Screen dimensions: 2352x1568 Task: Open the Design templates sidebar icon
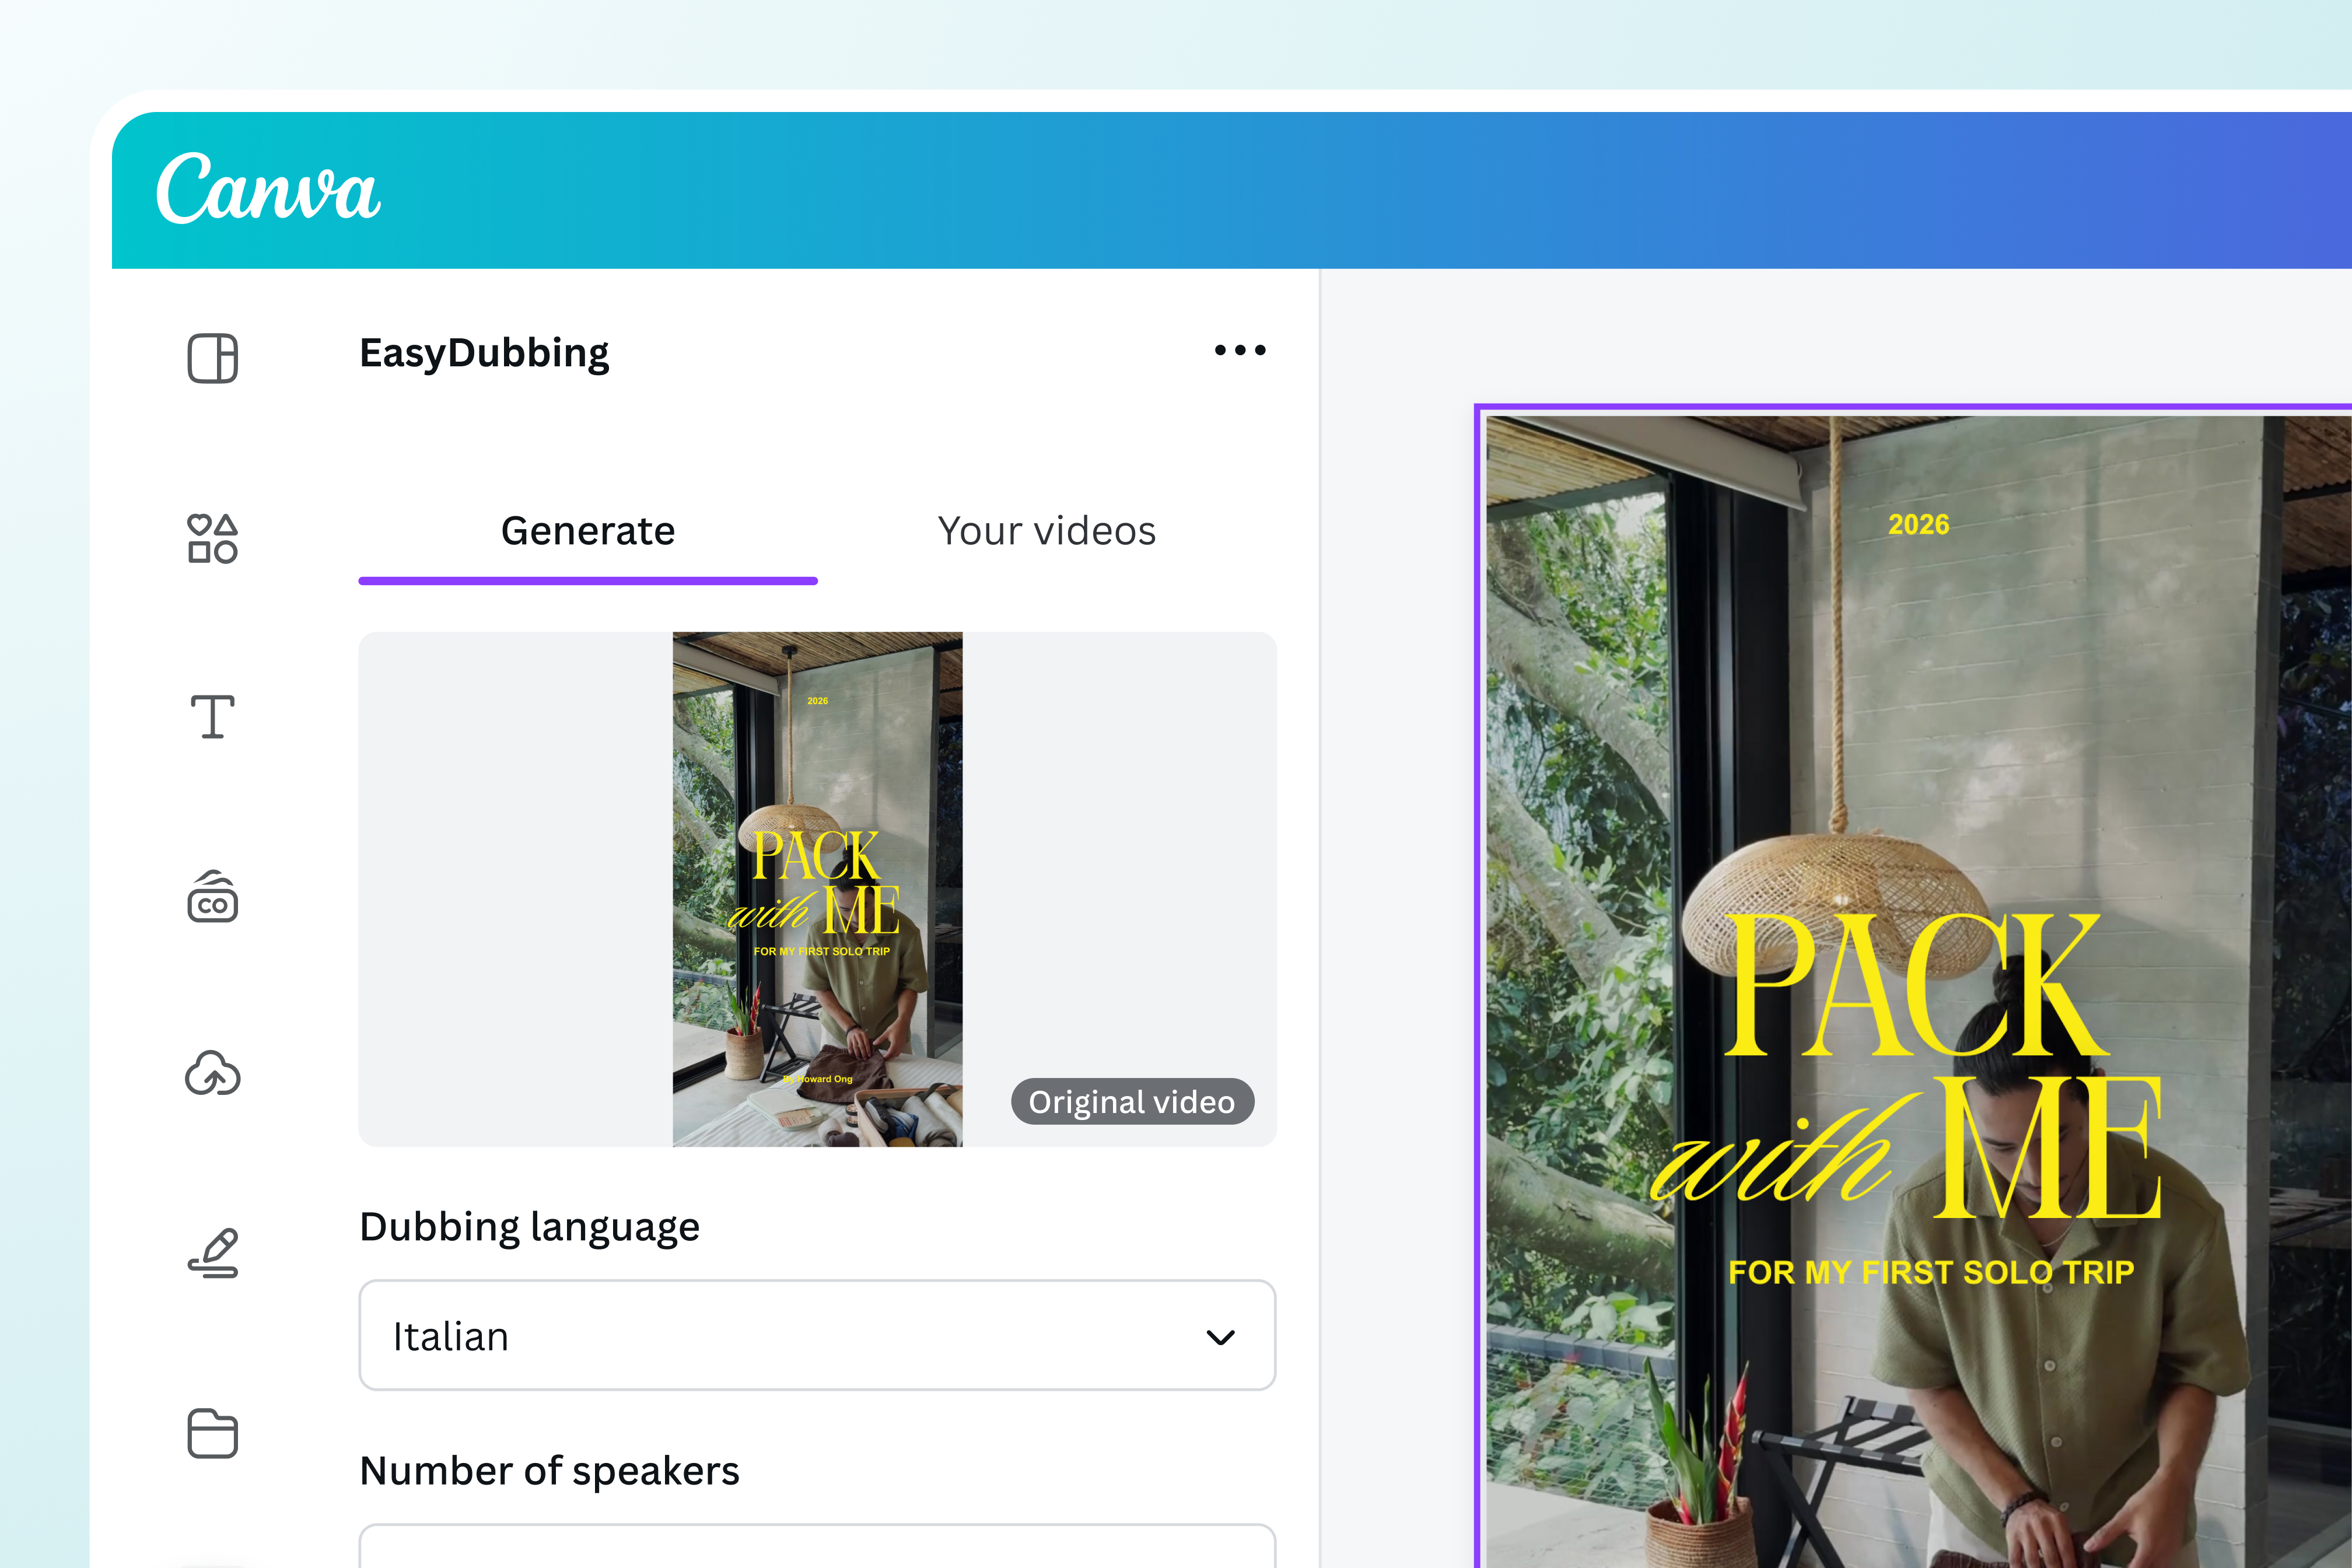point(213,358)
